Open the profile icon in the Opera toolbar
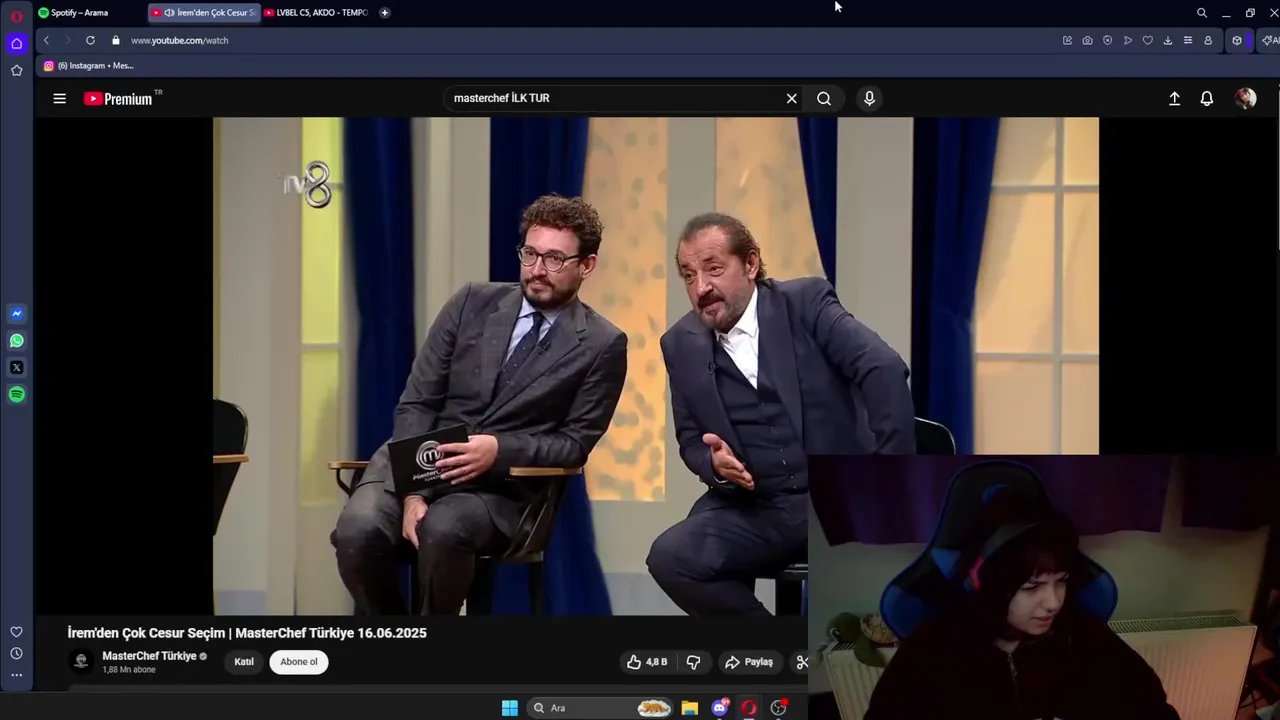The width and height of the screenshot is (1280, 720). click(1208, 40)
